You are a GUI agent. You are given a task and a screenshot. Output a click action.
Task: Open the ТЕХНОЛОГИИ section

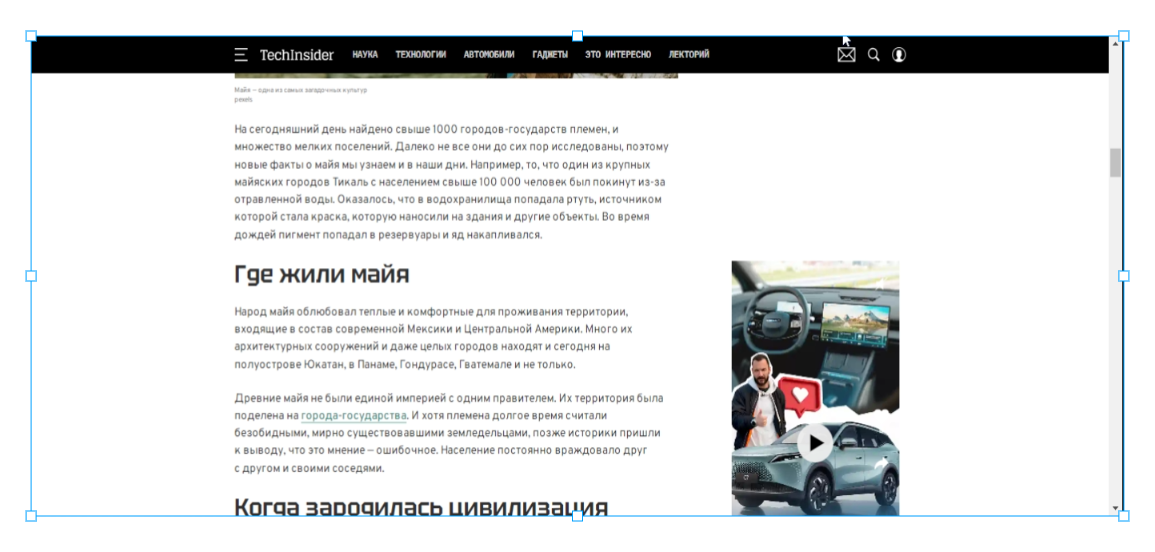tap(421, 55)
